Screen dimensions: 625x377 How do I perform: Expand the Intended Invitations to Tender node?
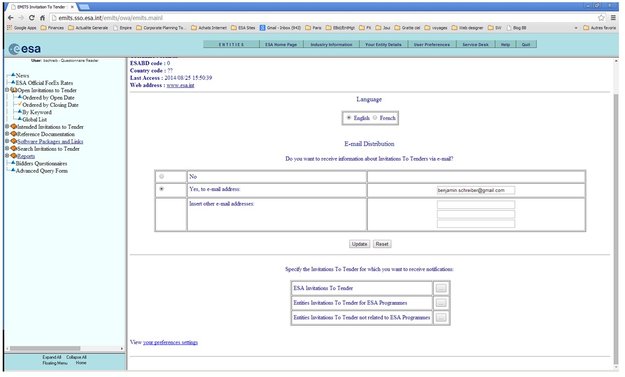[x=7, y=126]
